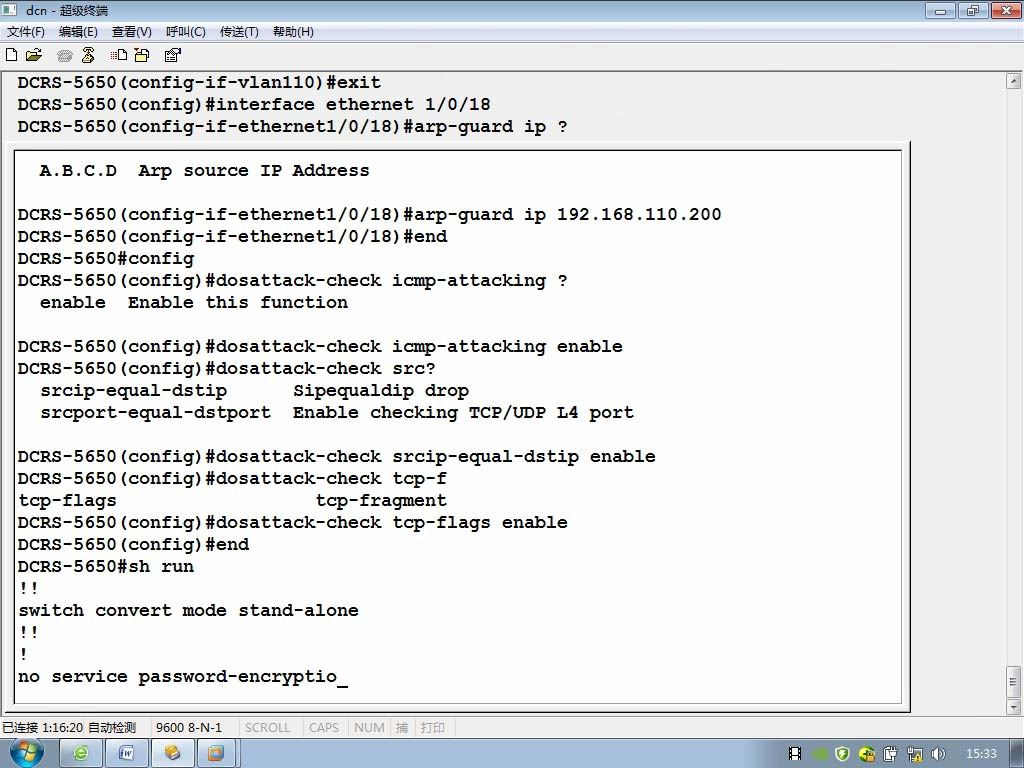The width and height of the screenshot is (1024, 768).
Task: Open the 传送(T) menu
Action: pos(240,32)
